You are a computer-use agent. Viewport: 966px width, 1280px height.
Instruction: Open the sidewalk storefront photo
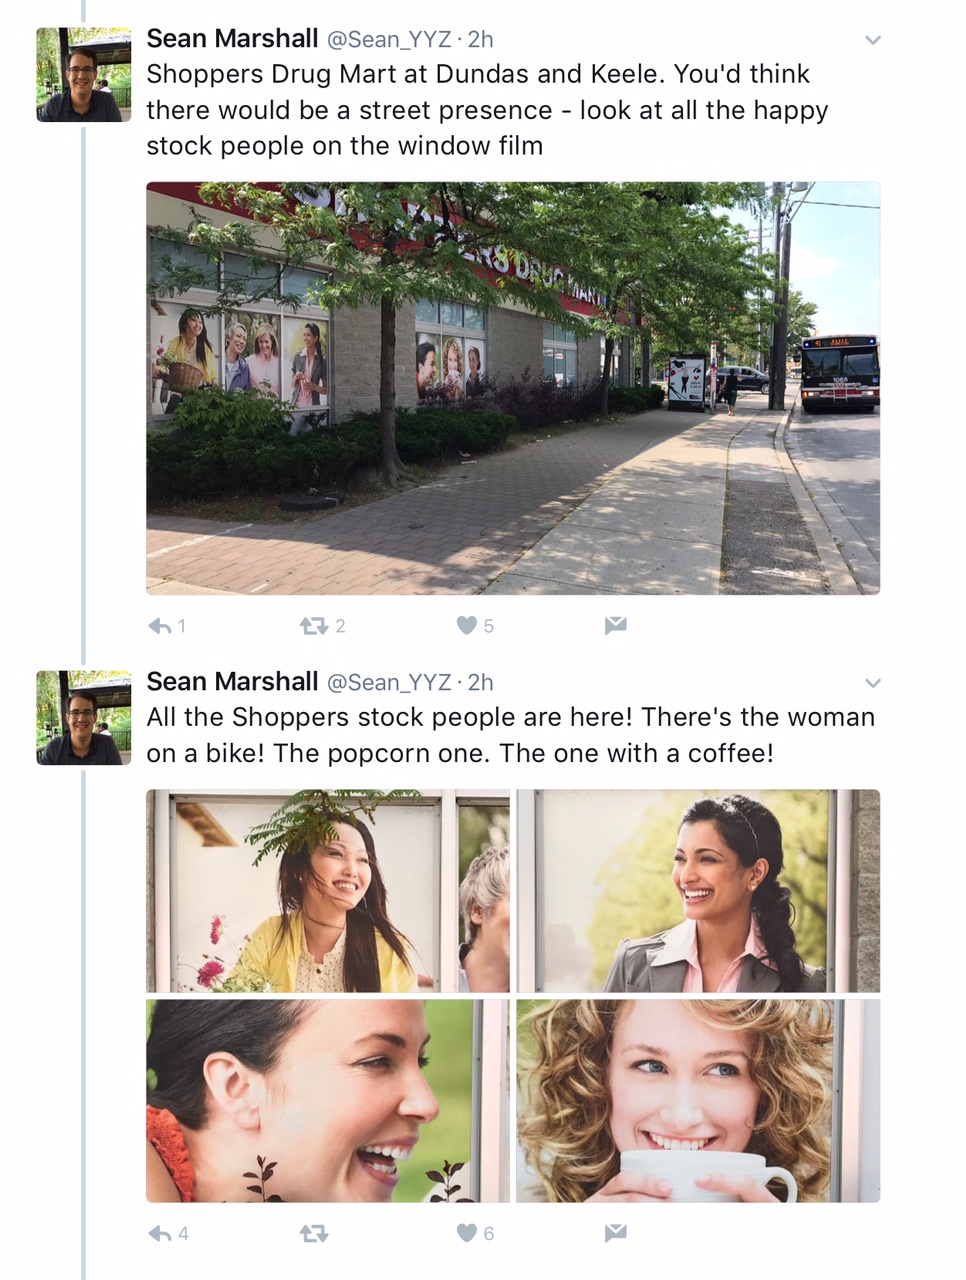(514, 387)
